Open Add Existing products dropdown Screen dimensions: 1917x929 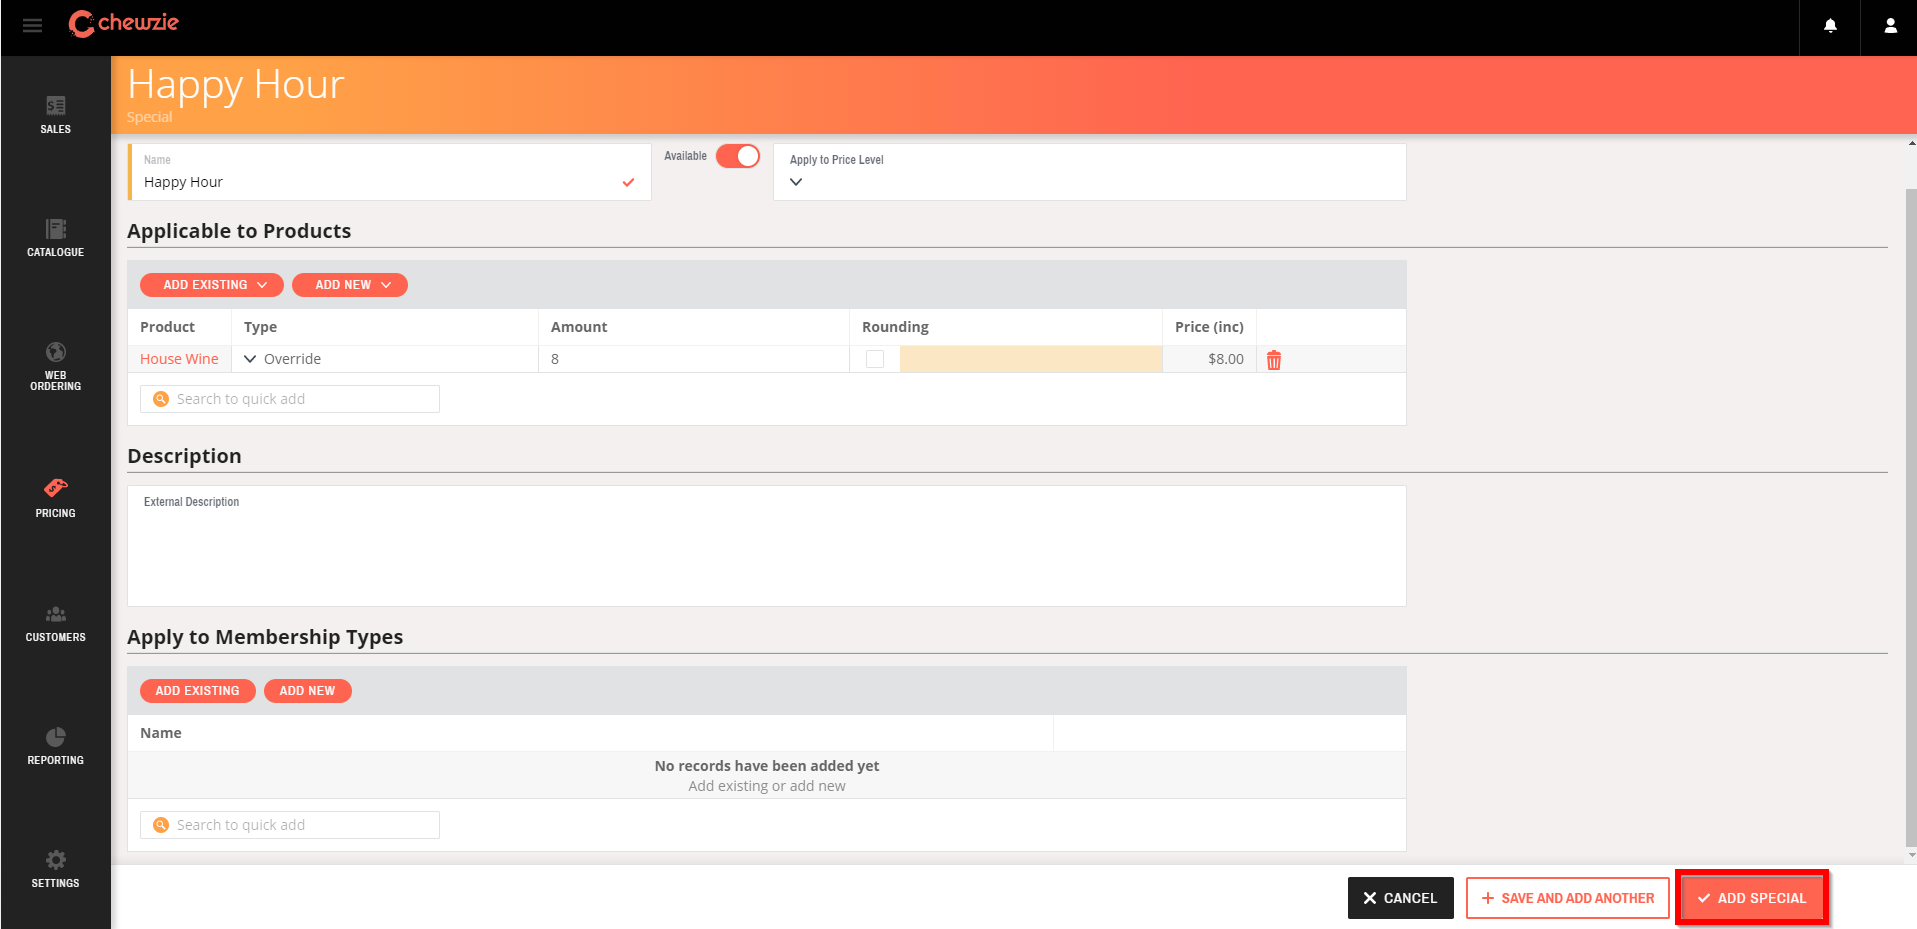(x=212, y=285)
